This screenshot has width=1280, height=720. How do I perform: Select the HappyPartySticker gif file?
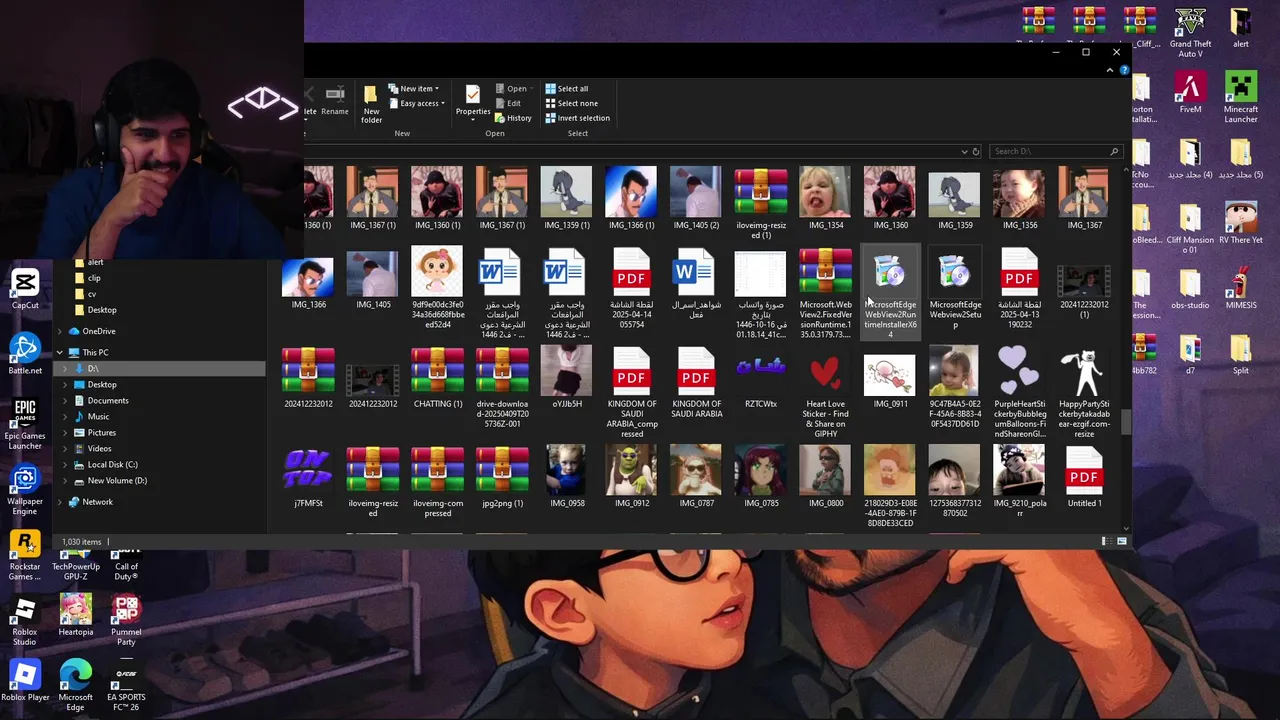point(1084,392)
